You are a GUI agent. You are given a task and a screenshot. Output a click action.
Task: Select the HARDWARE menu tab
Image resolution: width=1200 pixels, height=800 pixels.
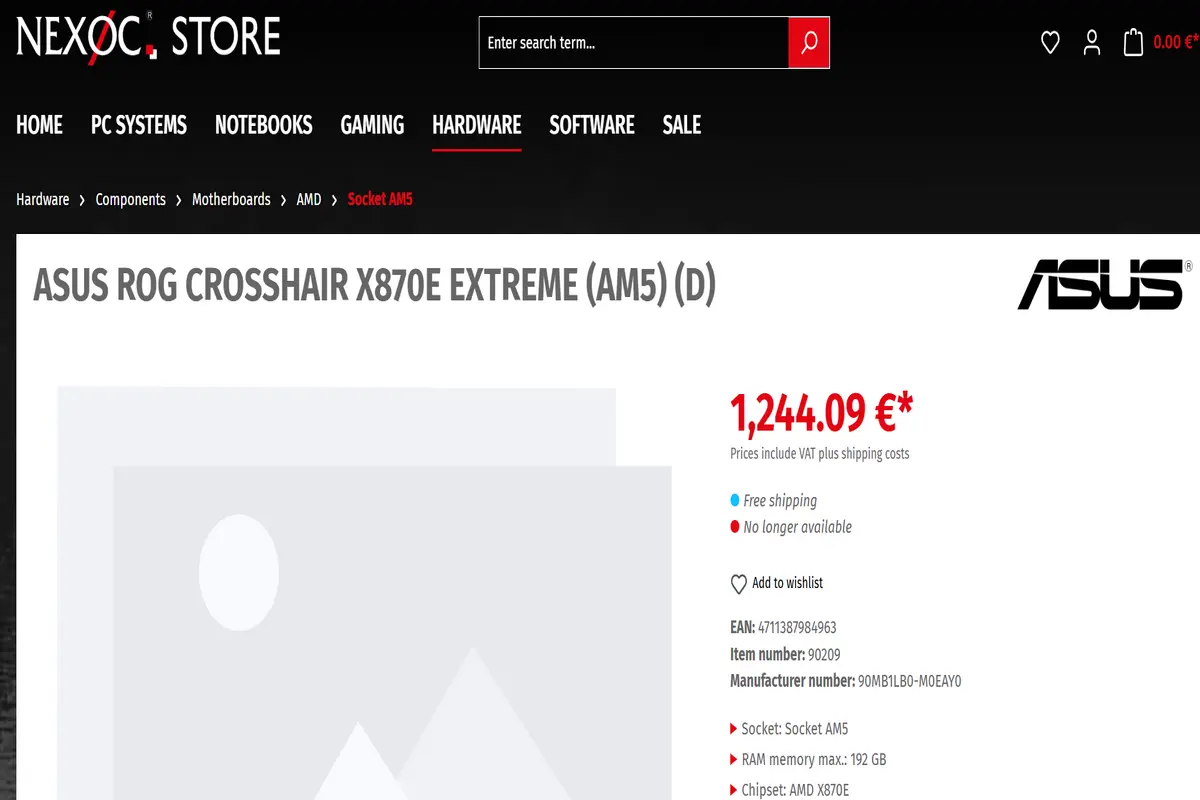477,125
